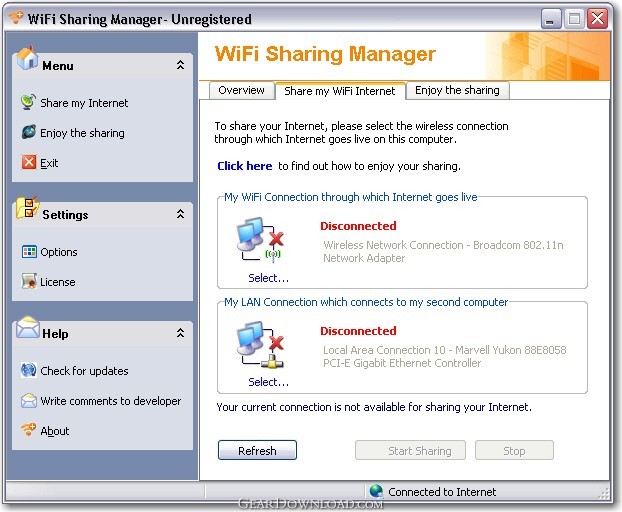
Task: Click the red Exit icon in Menu
Action: click(x=29, y=162)
